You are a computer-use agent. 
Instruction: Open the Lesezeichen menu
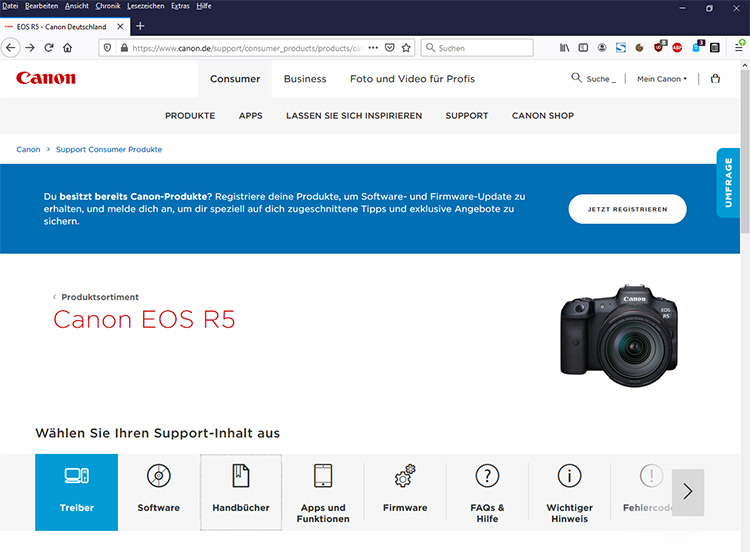[144, 6]
